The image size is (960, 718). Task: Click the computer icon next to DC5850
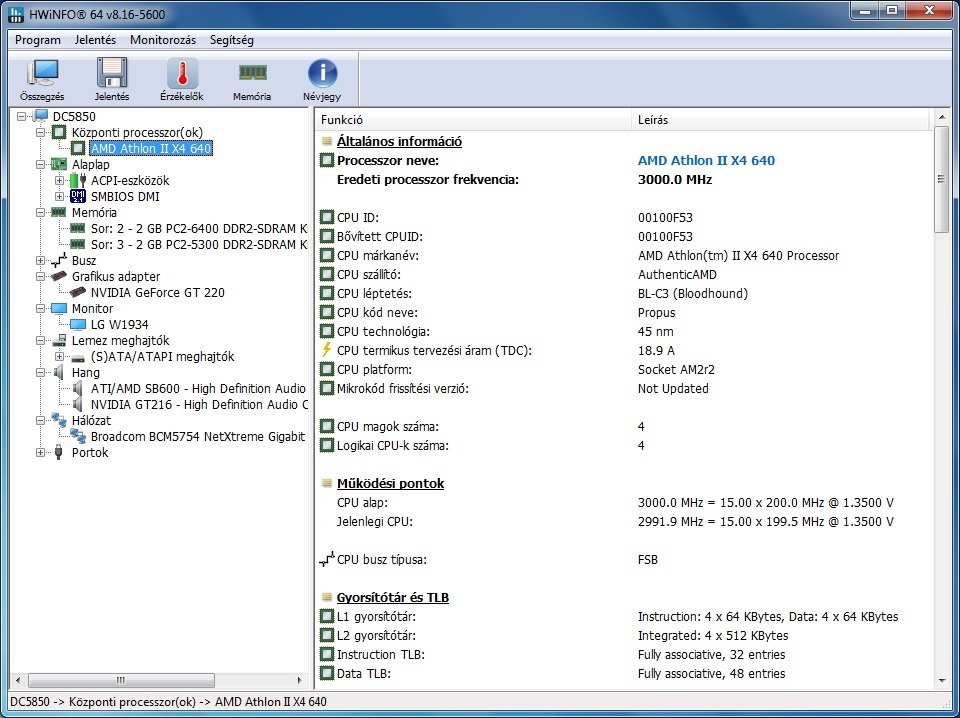coord(40,116)
